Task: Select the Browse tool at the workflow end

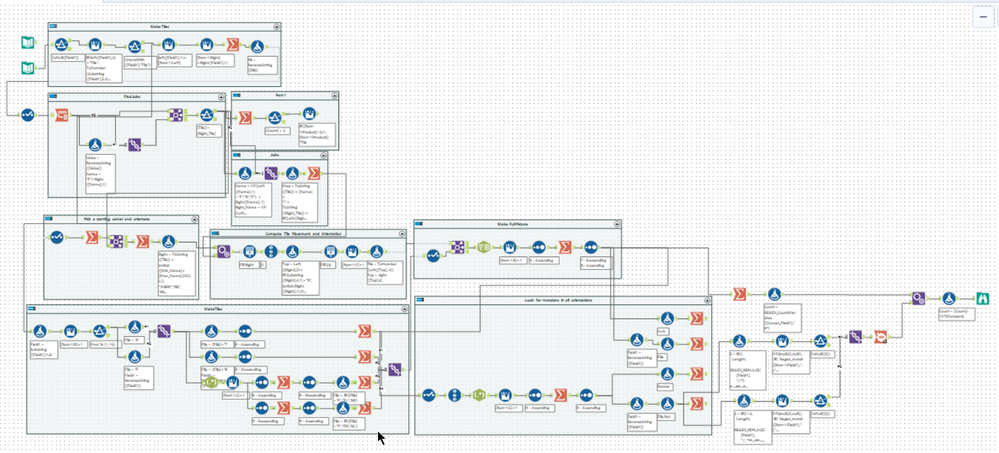Action: (x=984, y=298)
